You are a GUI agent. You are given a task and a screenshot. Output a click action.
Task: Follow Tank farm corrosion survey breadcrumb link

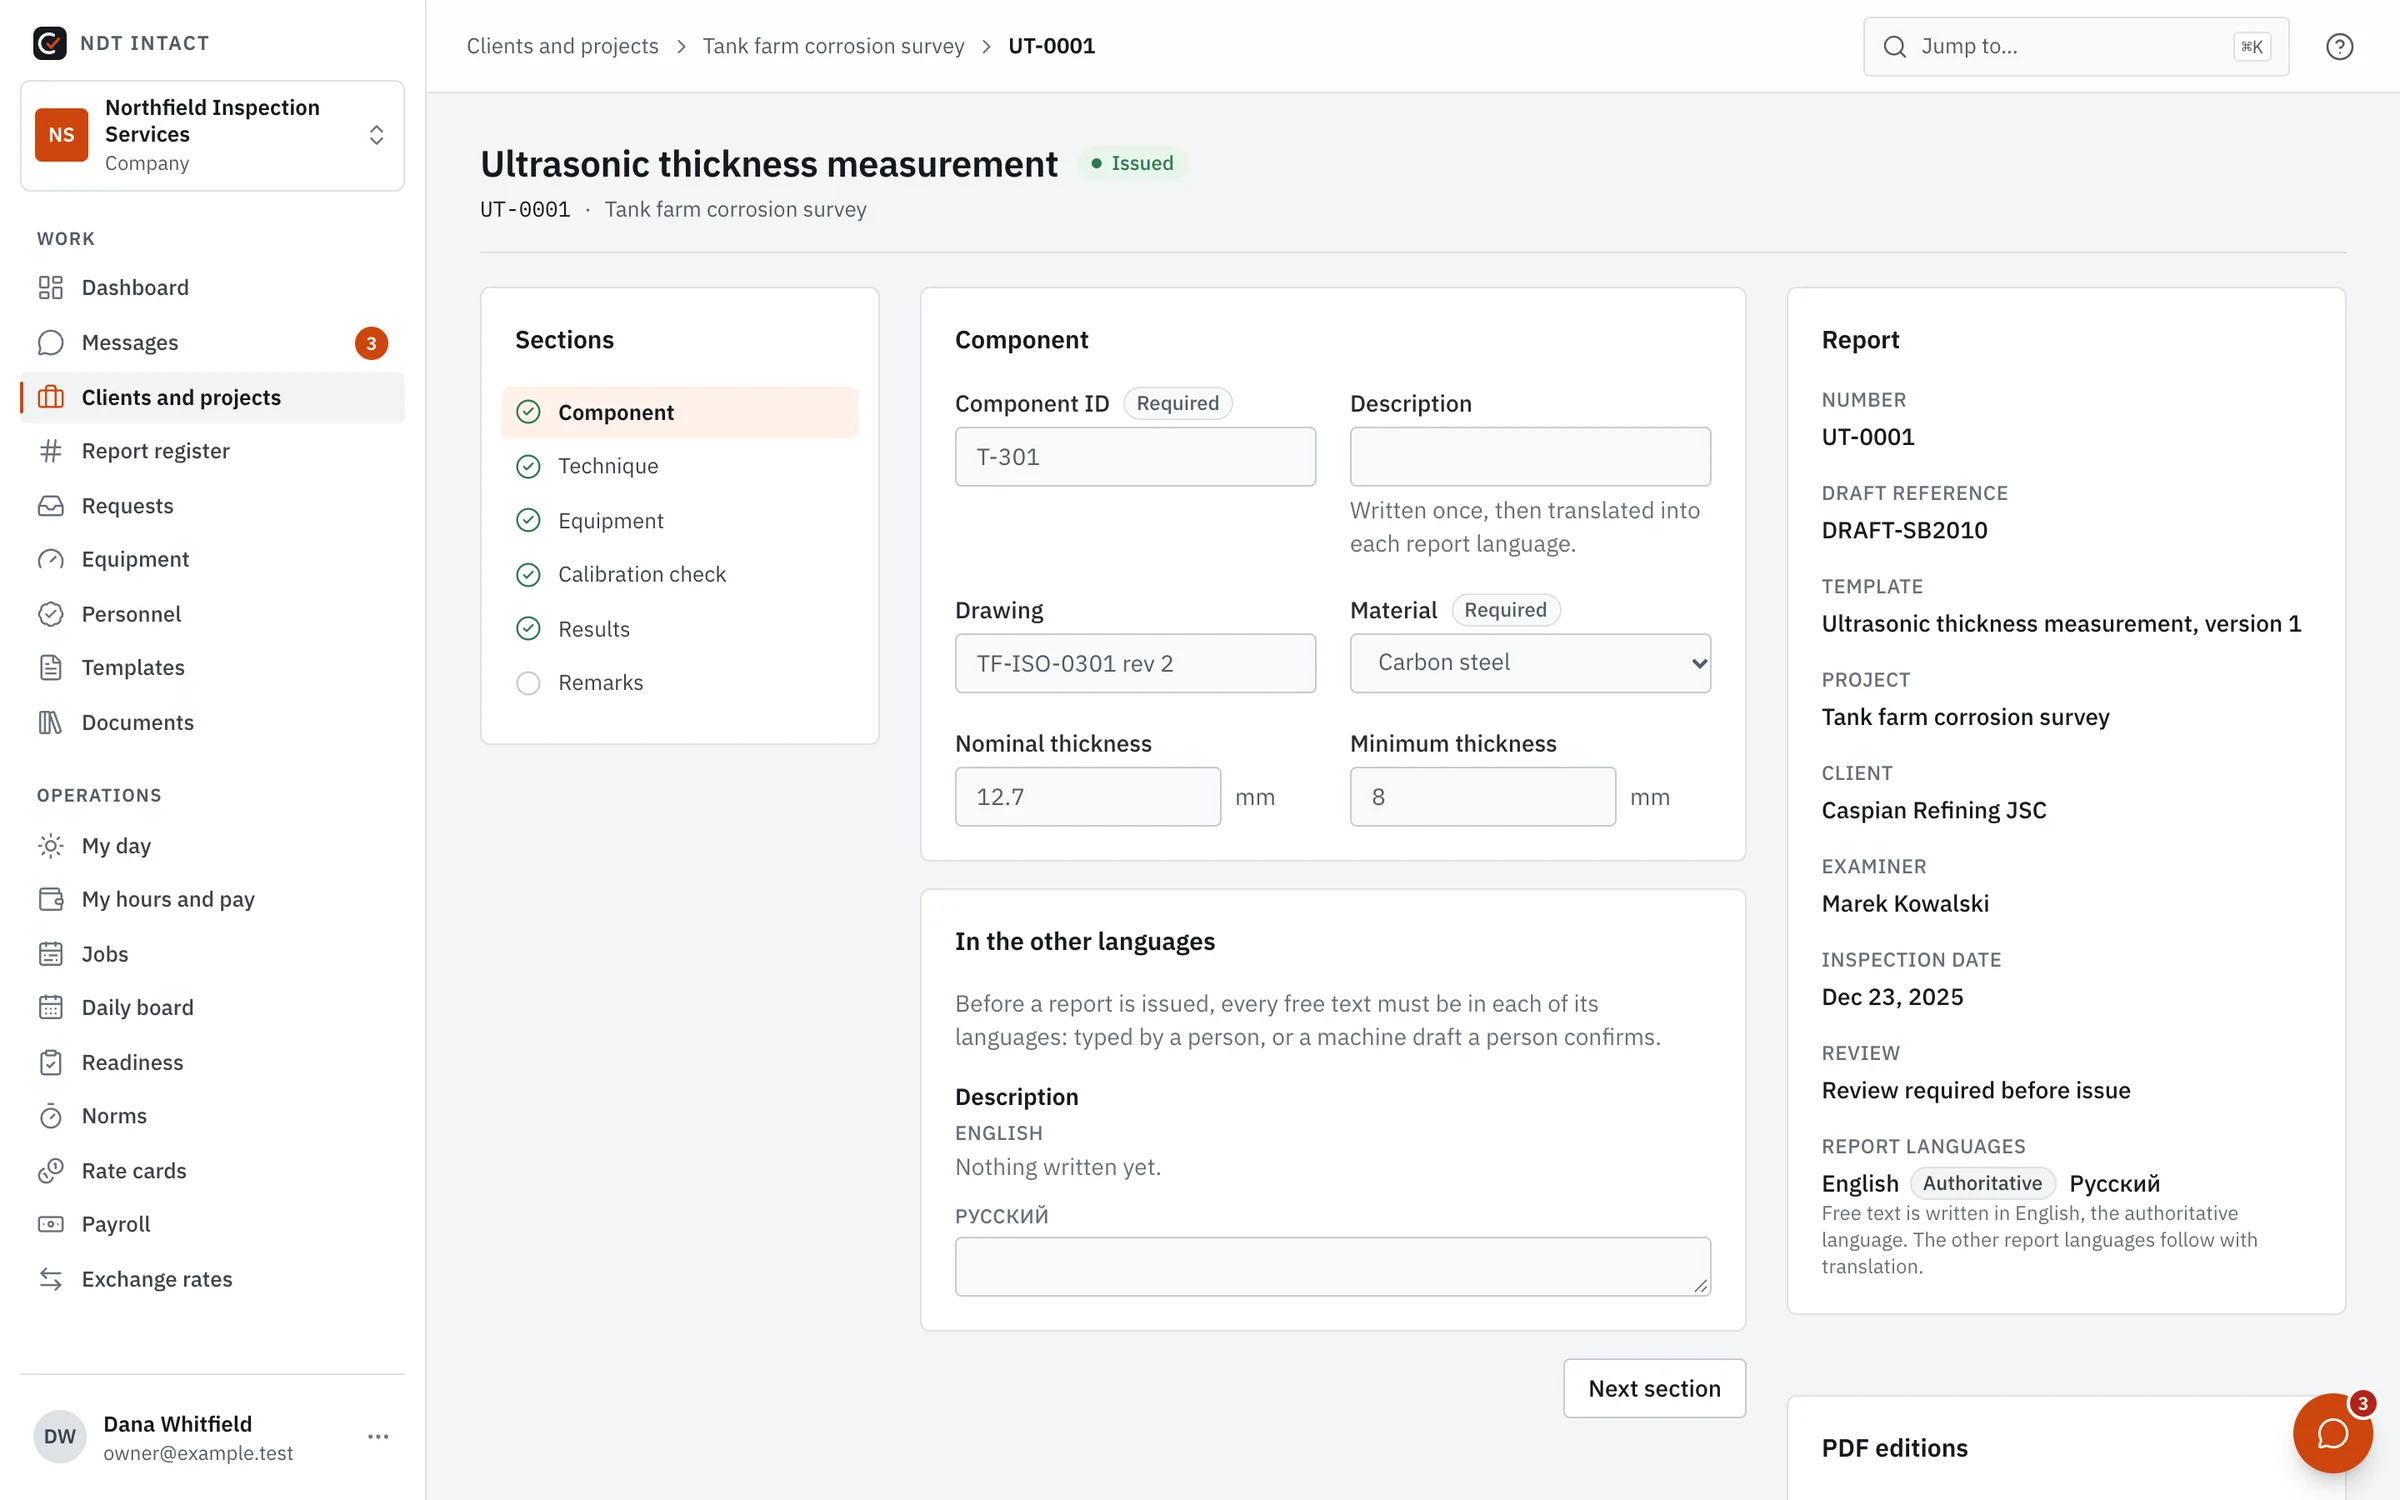coord(833,46)
